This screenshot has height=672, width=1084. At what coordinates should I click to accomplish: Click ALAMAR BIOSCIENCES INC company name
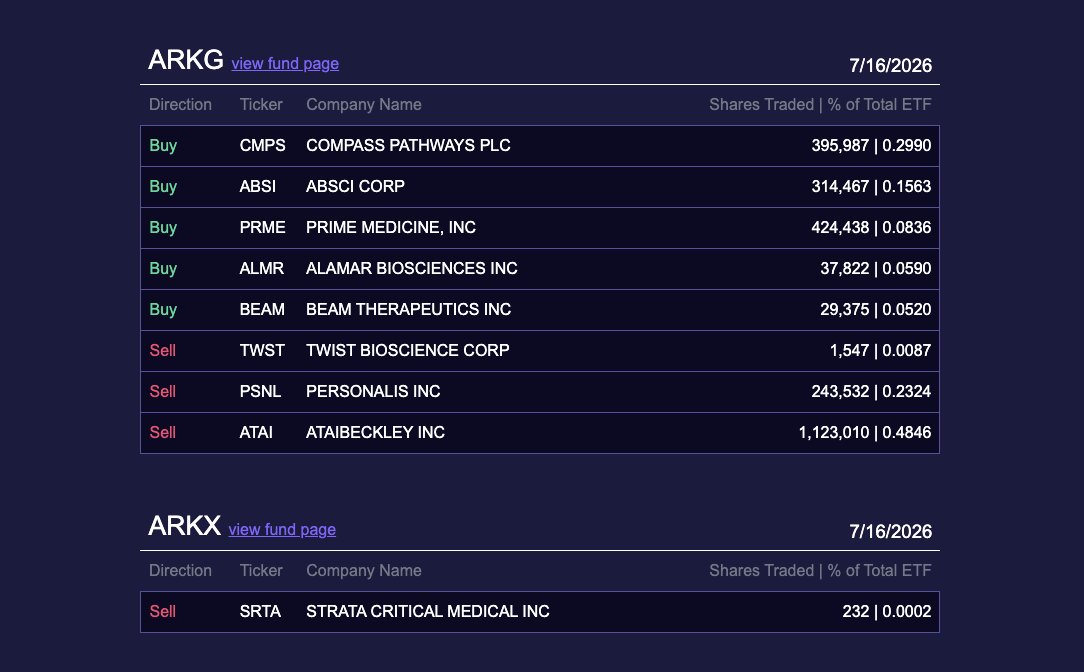[x=412, y=268]
